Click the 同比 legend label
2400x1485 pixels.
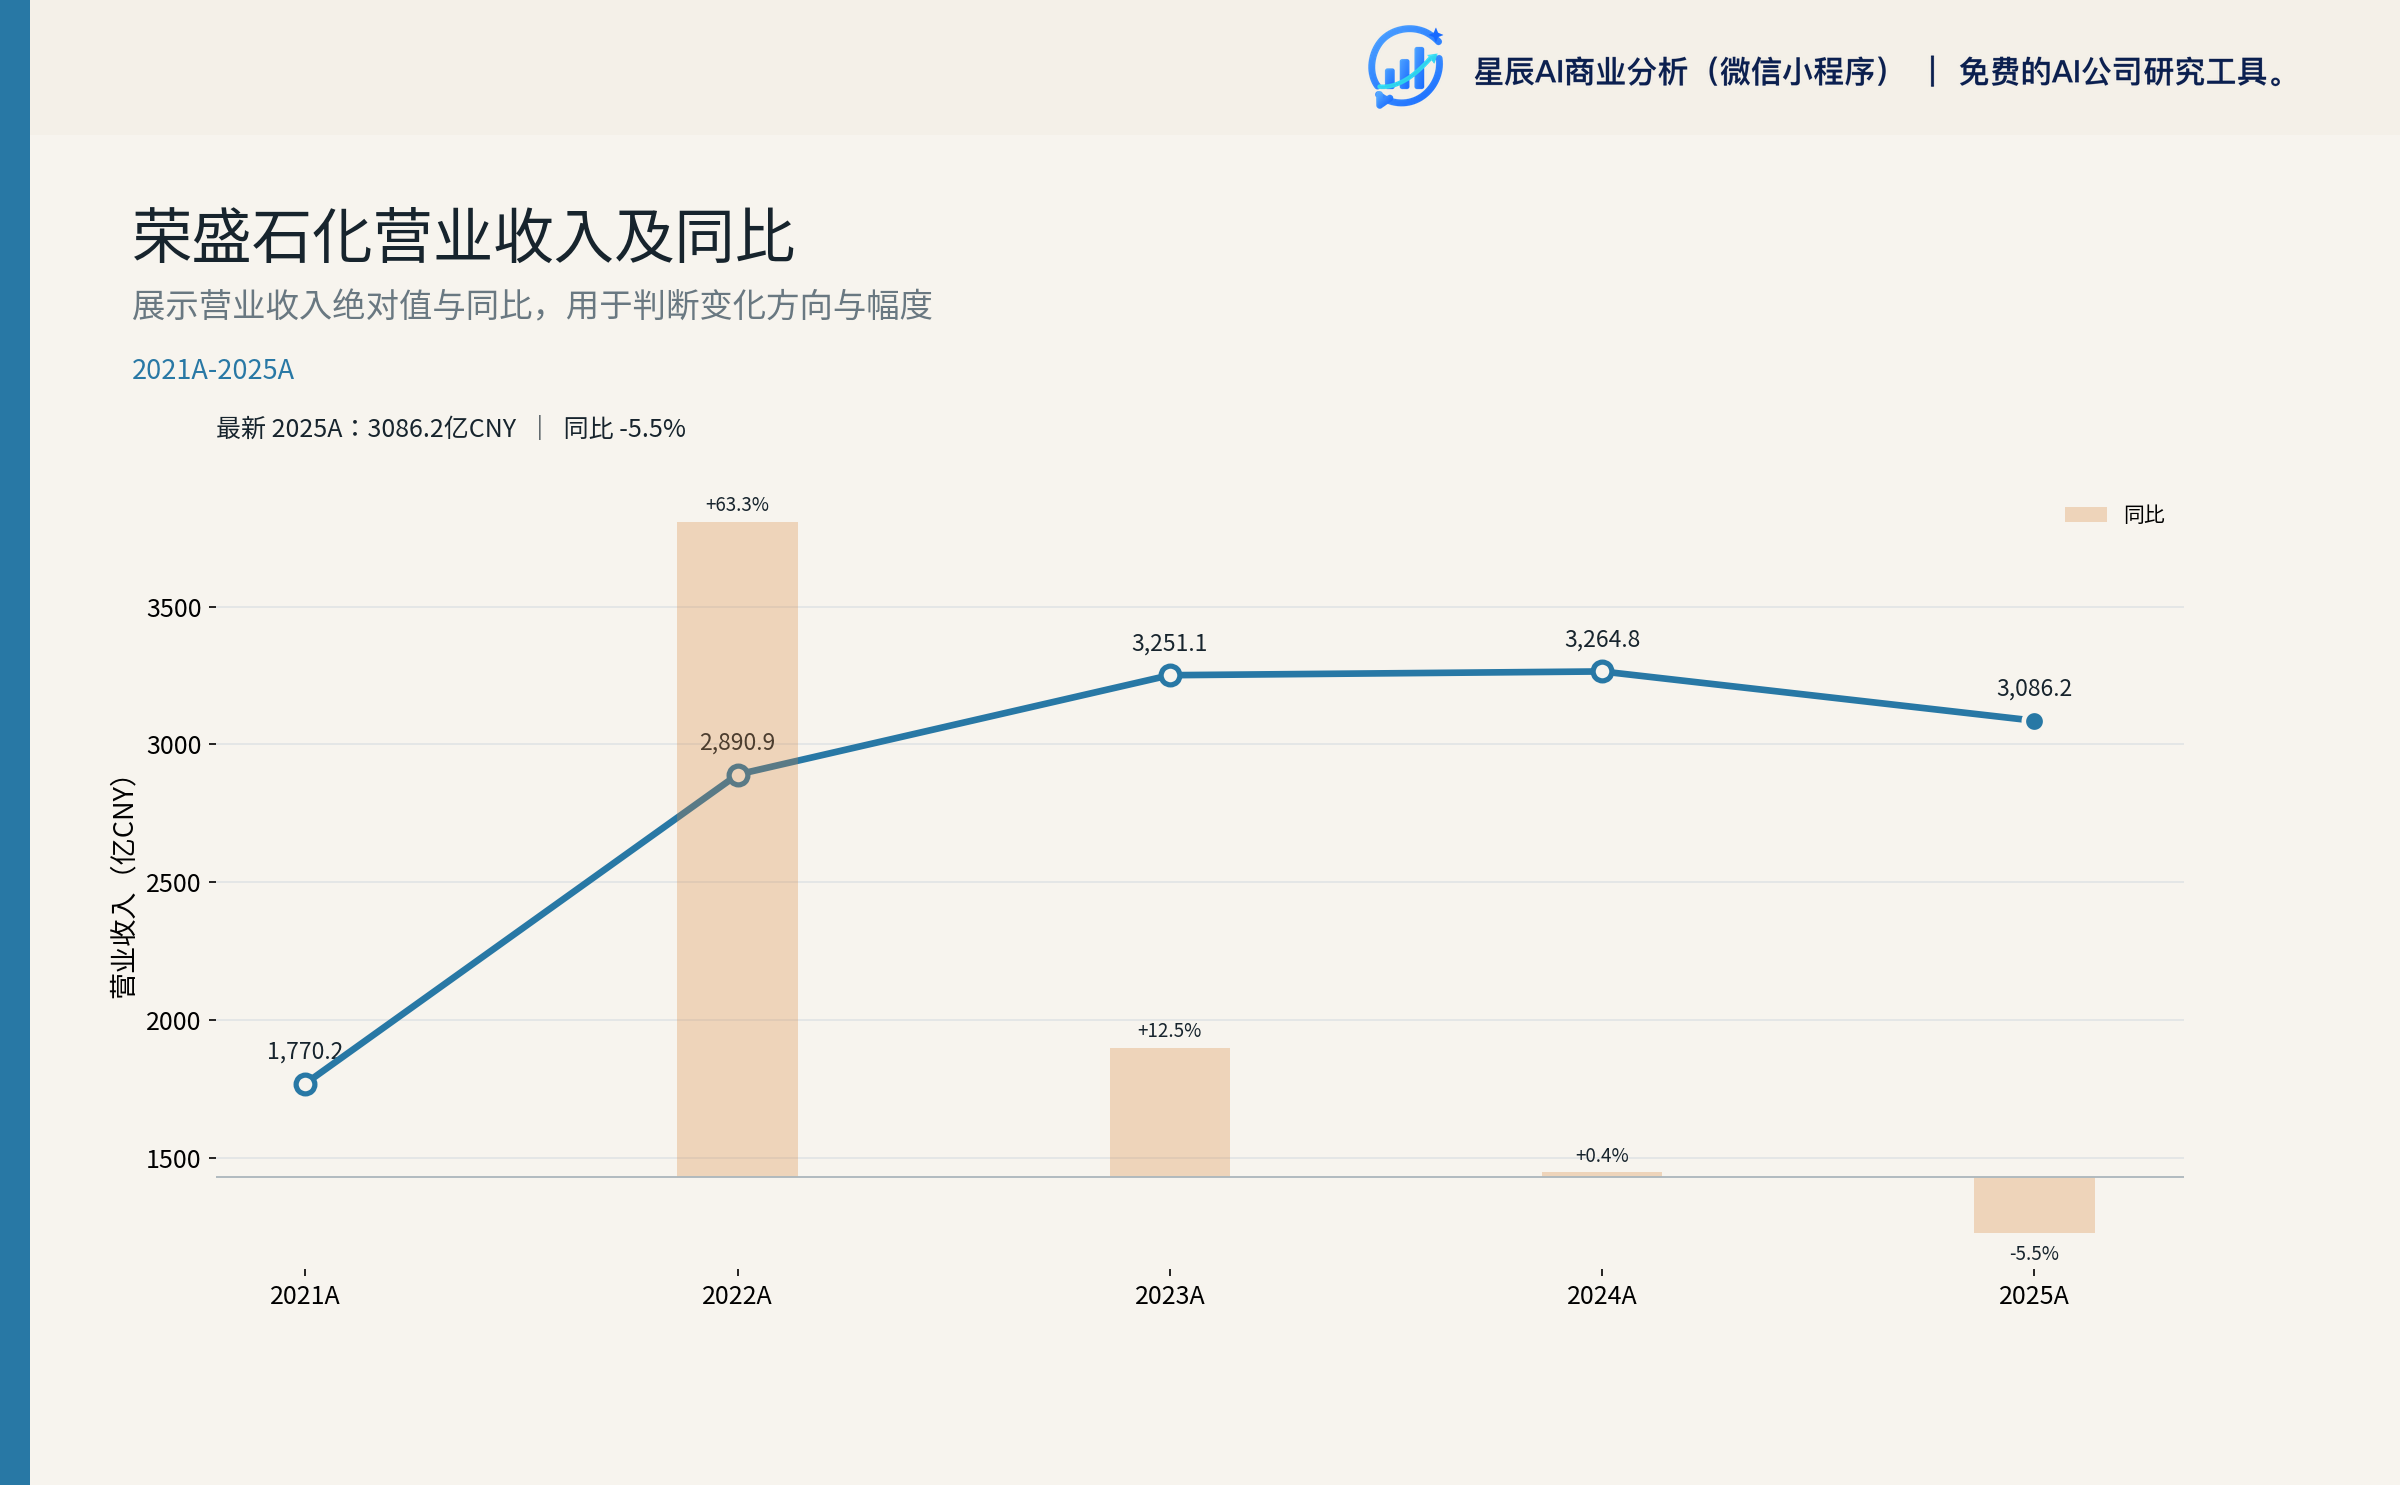[x=2144, y=514]
